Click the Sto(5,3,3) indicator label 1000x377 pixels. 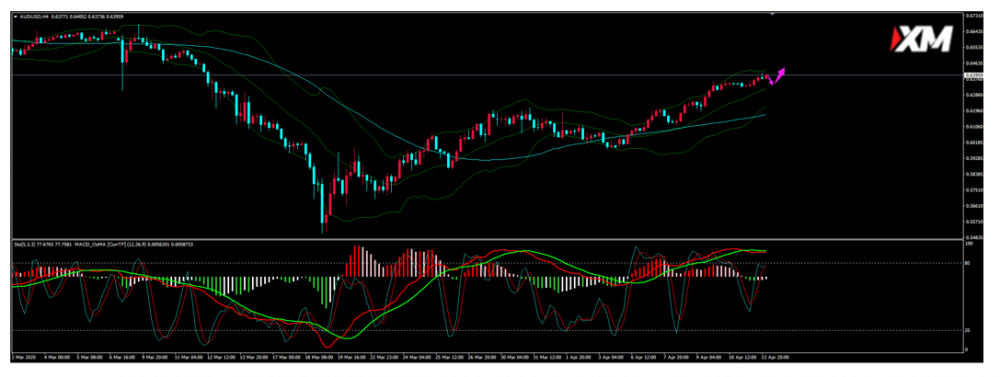[23, 244]
